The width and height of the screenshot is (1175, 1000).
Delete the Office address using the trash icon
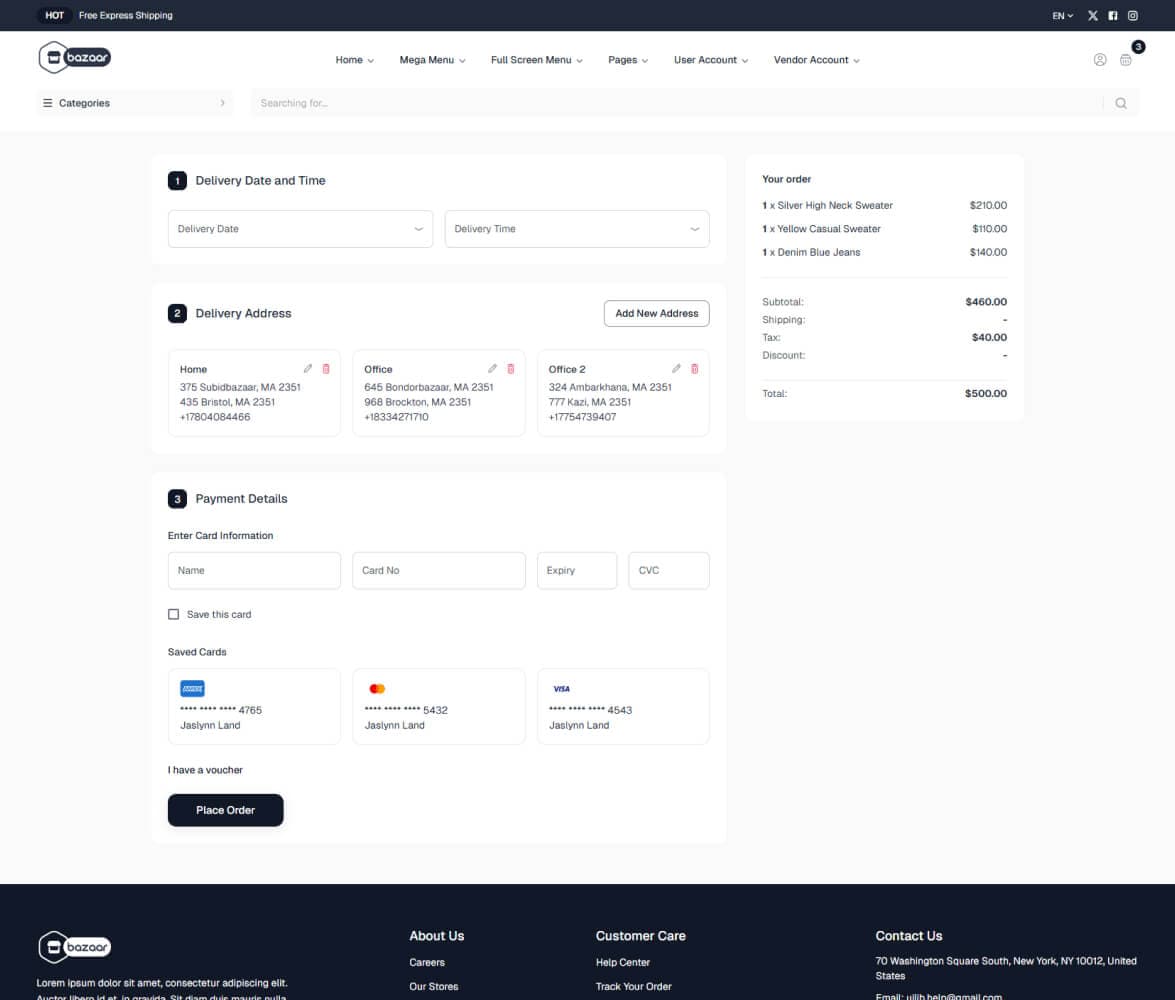(x=510, y=368)
